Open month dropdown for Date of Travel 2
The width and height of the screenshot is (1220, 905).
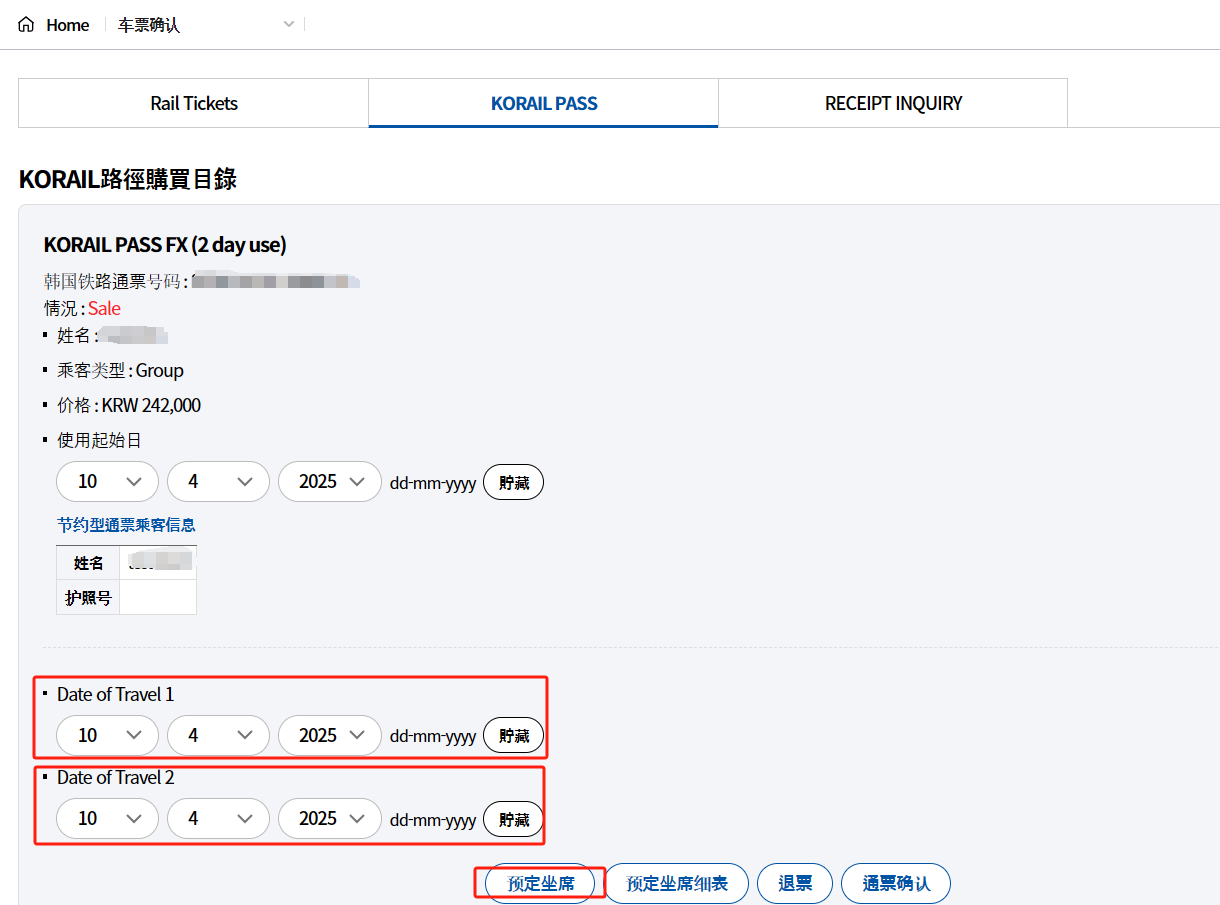pos(218,818)
